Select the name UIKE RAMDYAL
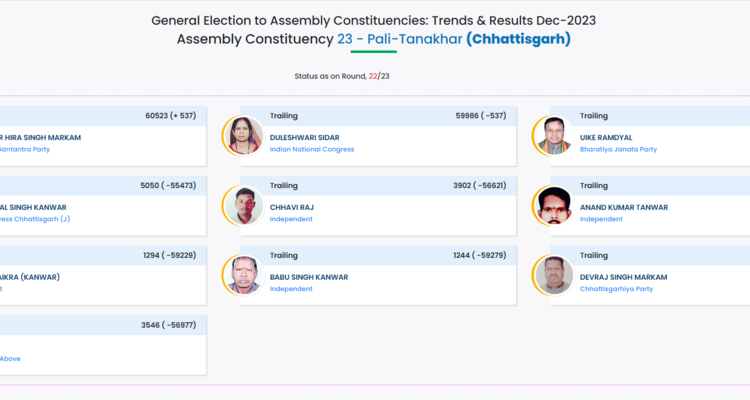This screenshot has width=750, height=400. point(606,137)
